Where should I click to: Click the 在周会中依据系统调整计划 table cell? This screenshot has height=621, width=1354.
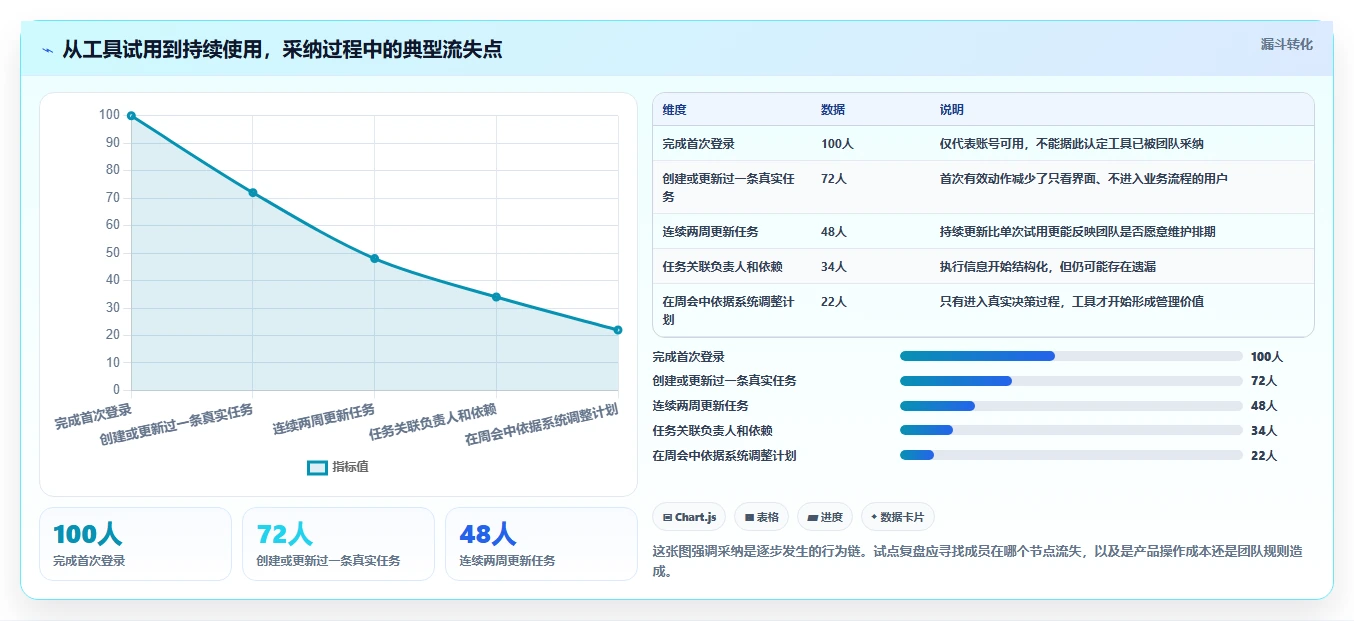(x=732, y=310)
